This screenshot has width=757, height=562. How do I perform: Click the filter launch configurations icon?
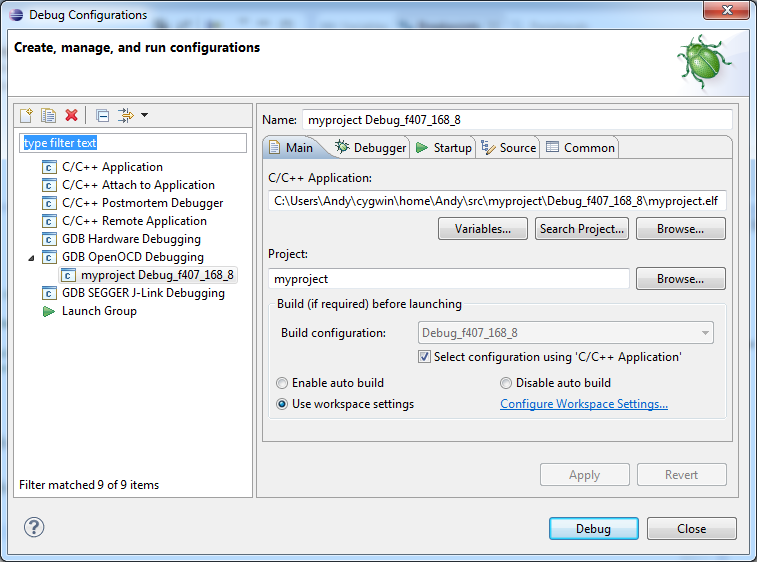coord(126,115)
